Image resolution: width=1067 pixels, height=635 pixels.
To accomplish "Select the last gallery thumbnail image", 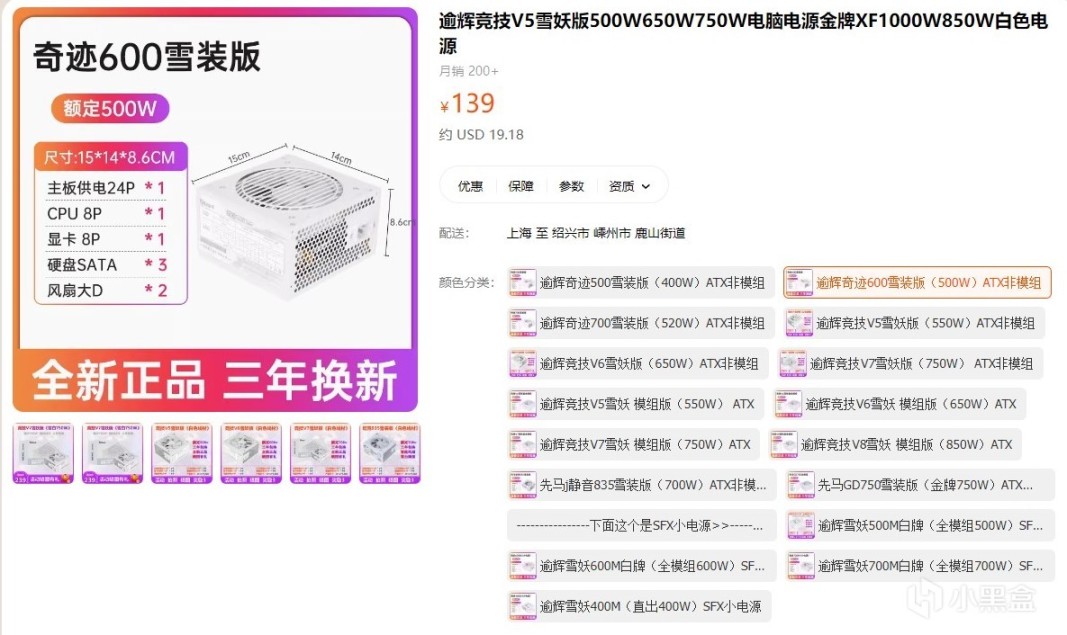I will [390, 453].
